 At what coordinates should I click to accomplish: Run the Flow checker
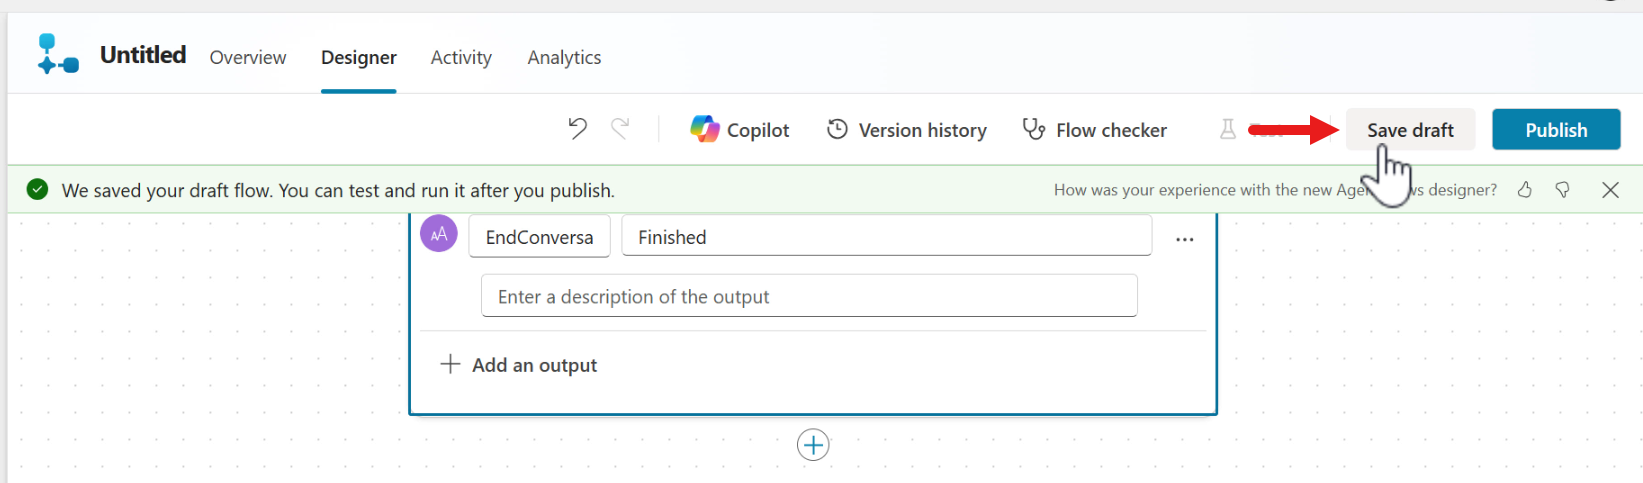click(x=1094, y=130)
